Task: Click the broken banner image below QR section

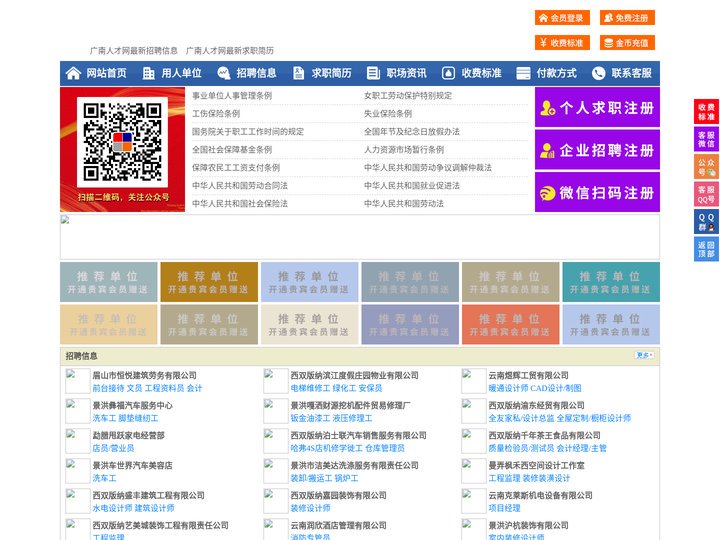Action: click(x=360, y=237)
